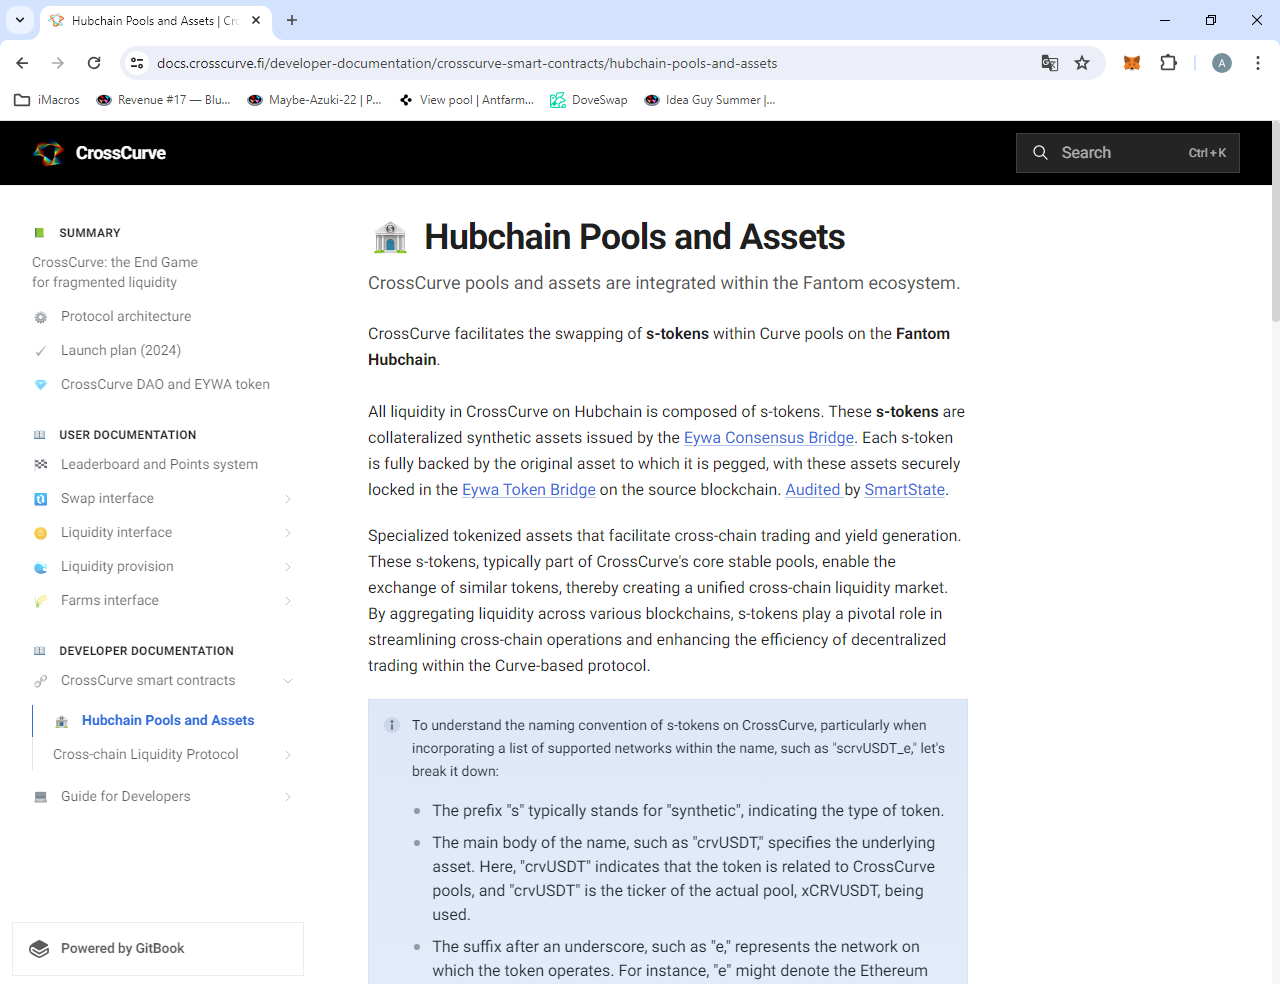Open Launch plan (2024) page
This screenshot has width=1280, height=984.
coord(121,350)
